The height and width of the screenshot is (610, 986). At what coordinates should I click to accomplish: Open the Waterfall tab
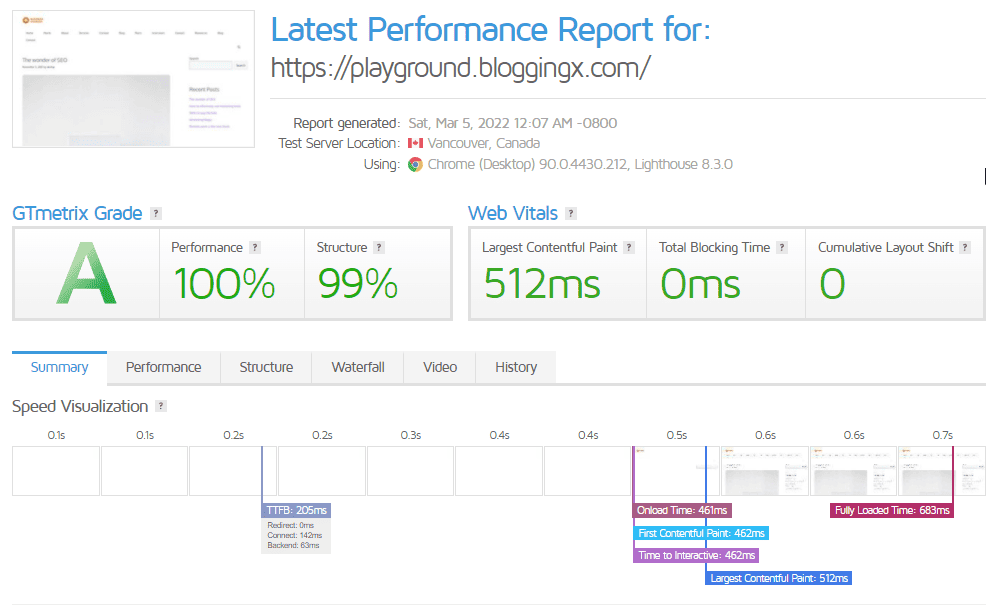pos(358,367)
